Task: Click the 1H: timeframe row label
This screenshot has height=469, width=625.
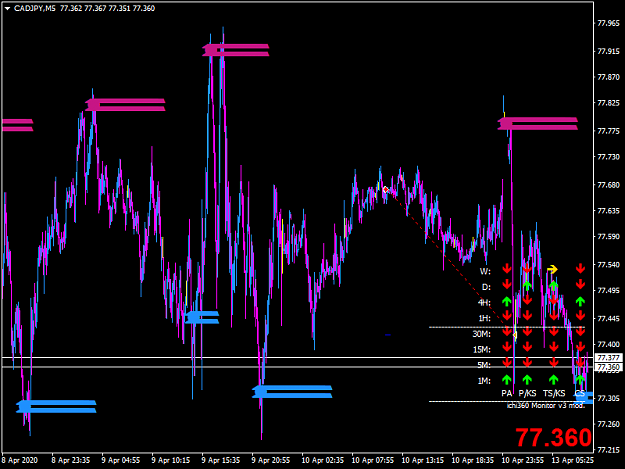Action: click(x=484, y=318)
